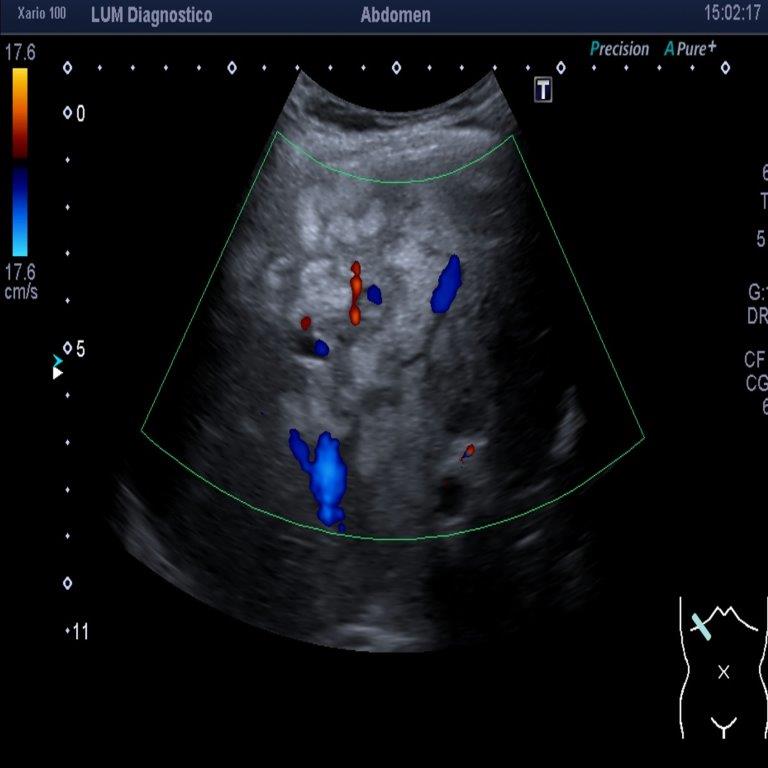The width and height of the screenshot is (768, 768).
Task: Click the DR dynamic range parameter
Action: [x=756, y=316]
